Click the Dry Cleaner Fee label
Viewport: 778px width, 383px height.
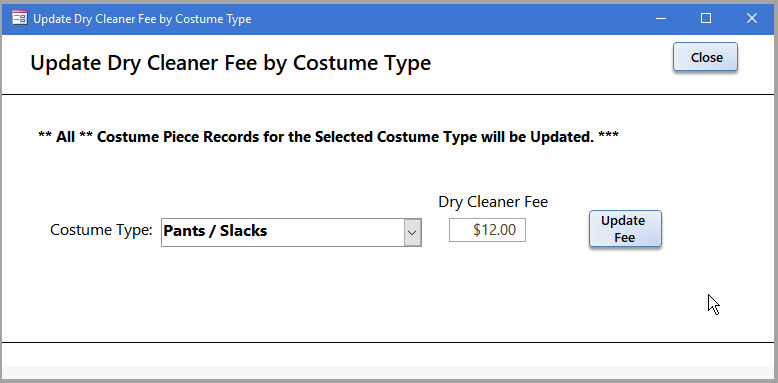pyautogui.click(x=493, y=202)
